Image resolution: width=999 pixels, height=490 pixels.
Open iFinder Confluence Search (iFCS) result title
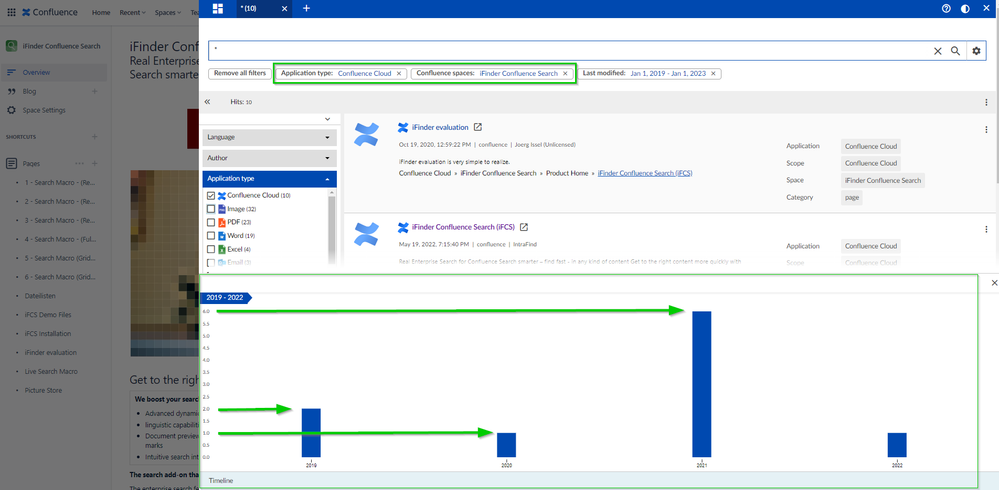(x=463, y=227)
